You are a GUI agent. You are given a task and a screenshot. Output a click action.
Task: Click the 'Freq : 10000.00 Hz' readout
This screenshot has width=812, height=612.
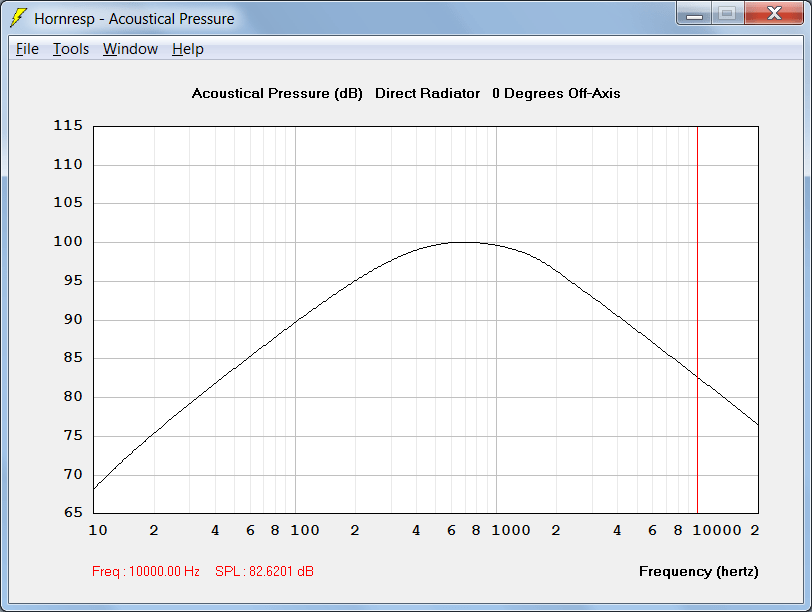point(146,571)
